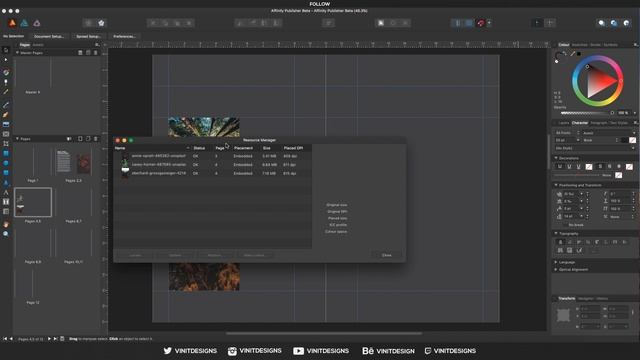Select the Zoom tool at toolbar bottom
Viewport: 640px width, 360px height.
(6, 234)
